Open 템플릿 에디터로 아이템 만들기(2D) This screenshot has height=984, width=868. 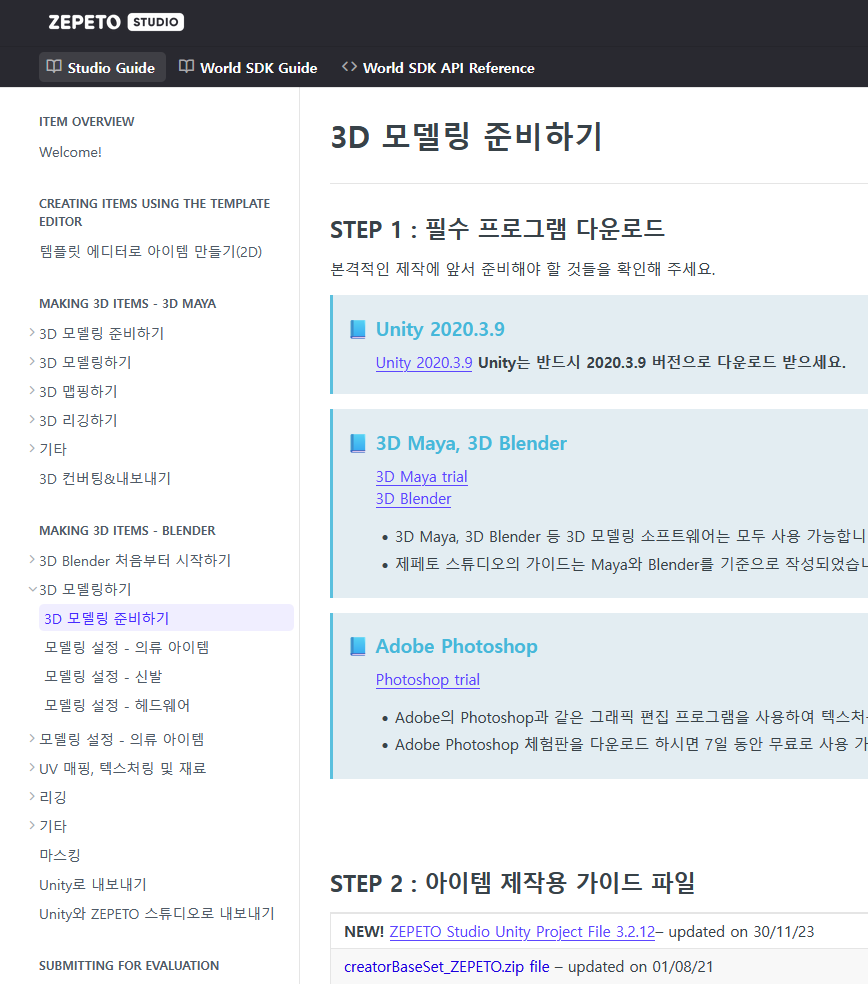(151, 252)
